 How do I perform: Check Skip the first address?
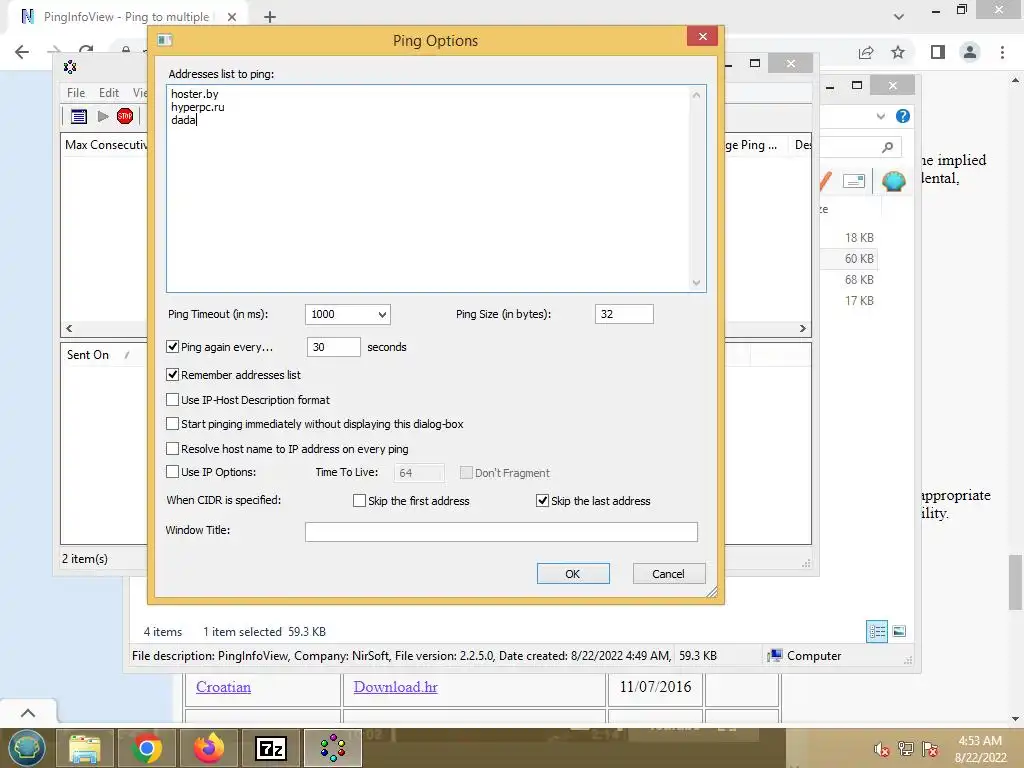coord(359,500)
